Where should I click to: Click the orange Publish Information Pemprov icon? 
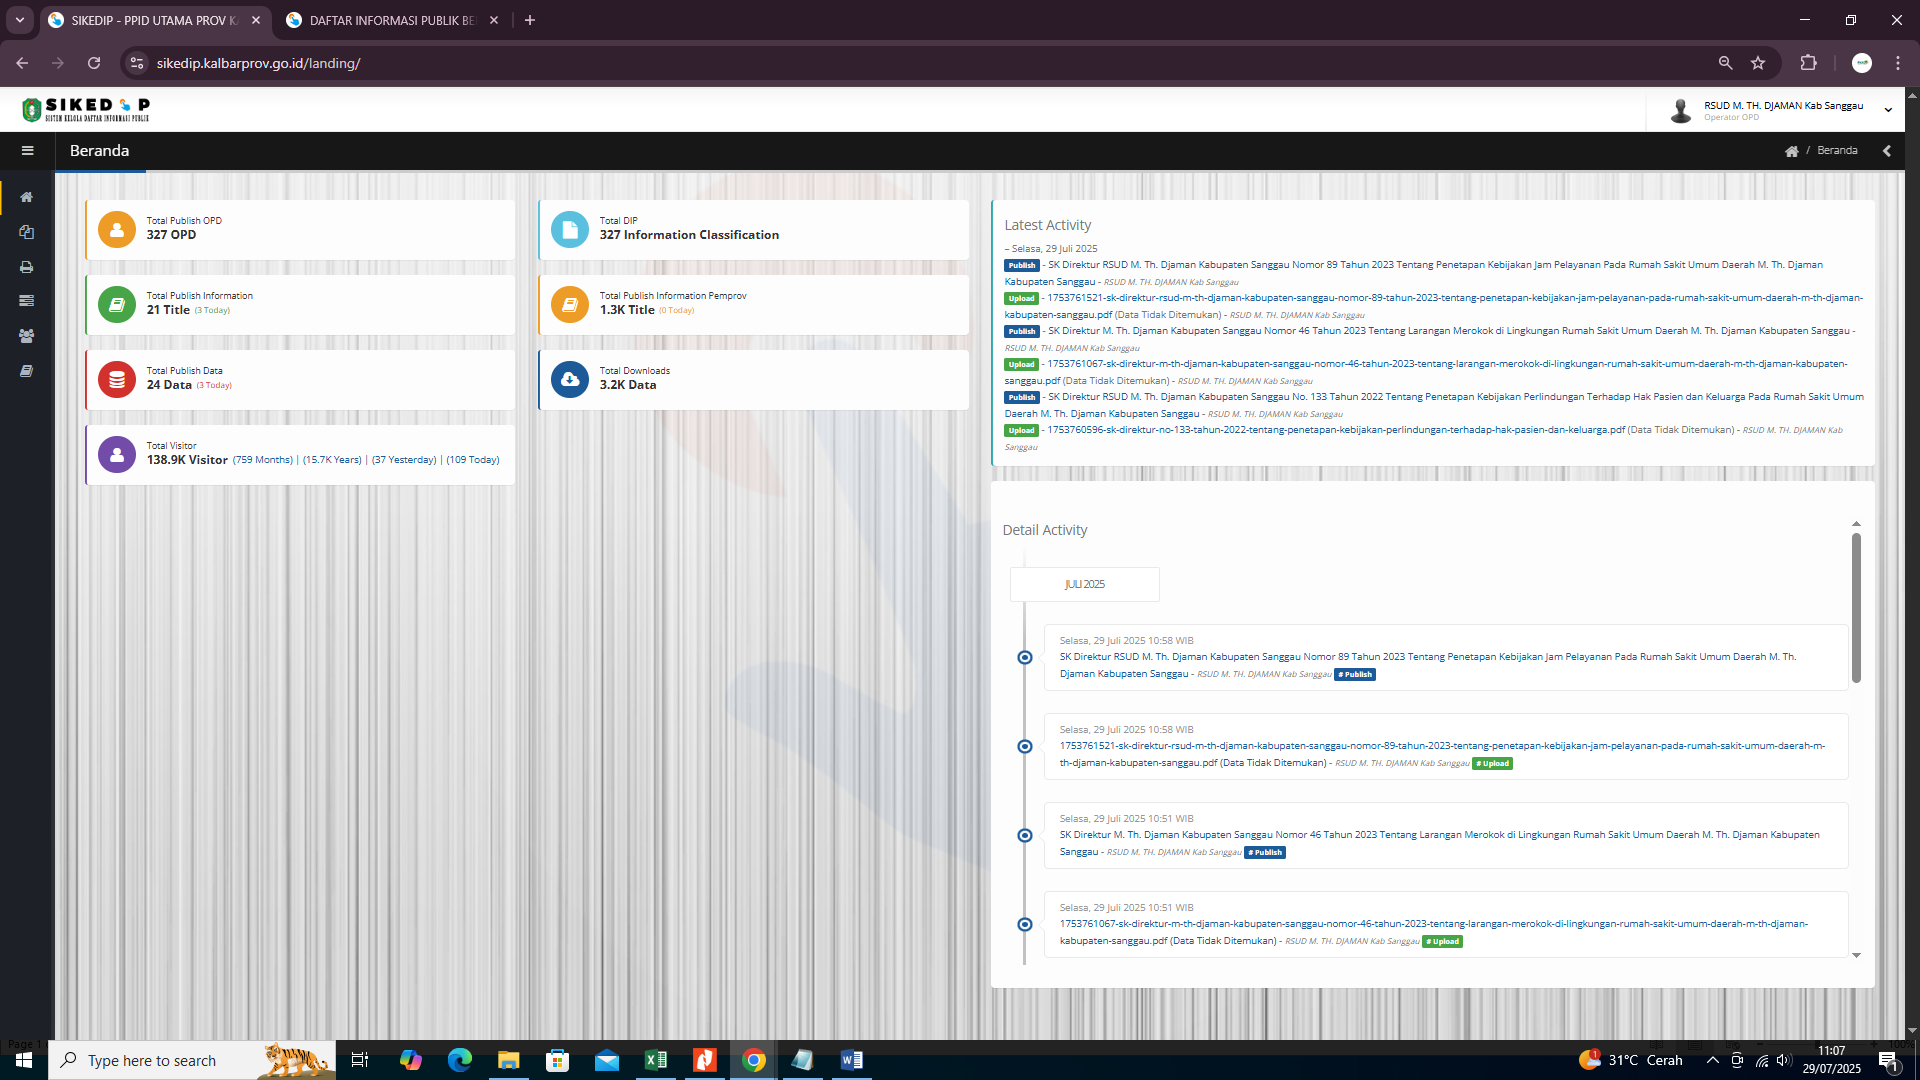point(570,304)
